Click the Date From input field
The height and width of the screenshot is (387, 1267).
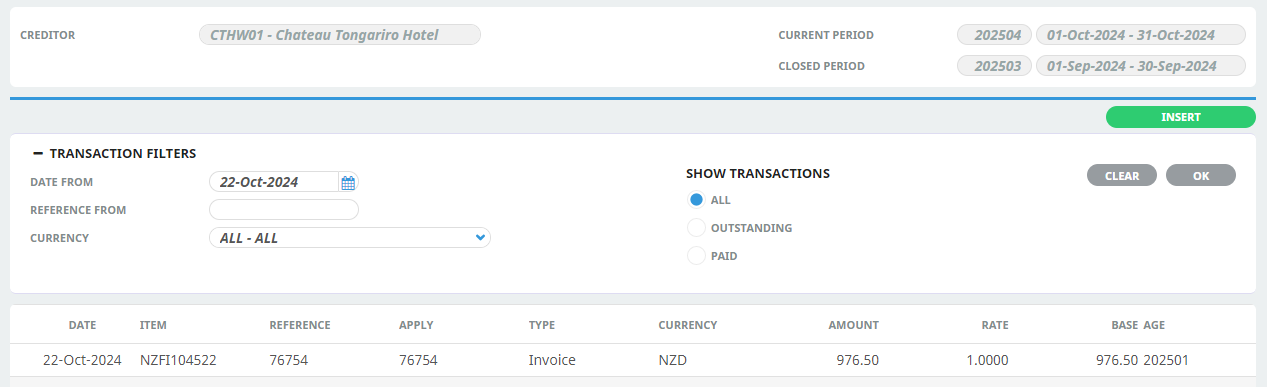pos(274,182)
